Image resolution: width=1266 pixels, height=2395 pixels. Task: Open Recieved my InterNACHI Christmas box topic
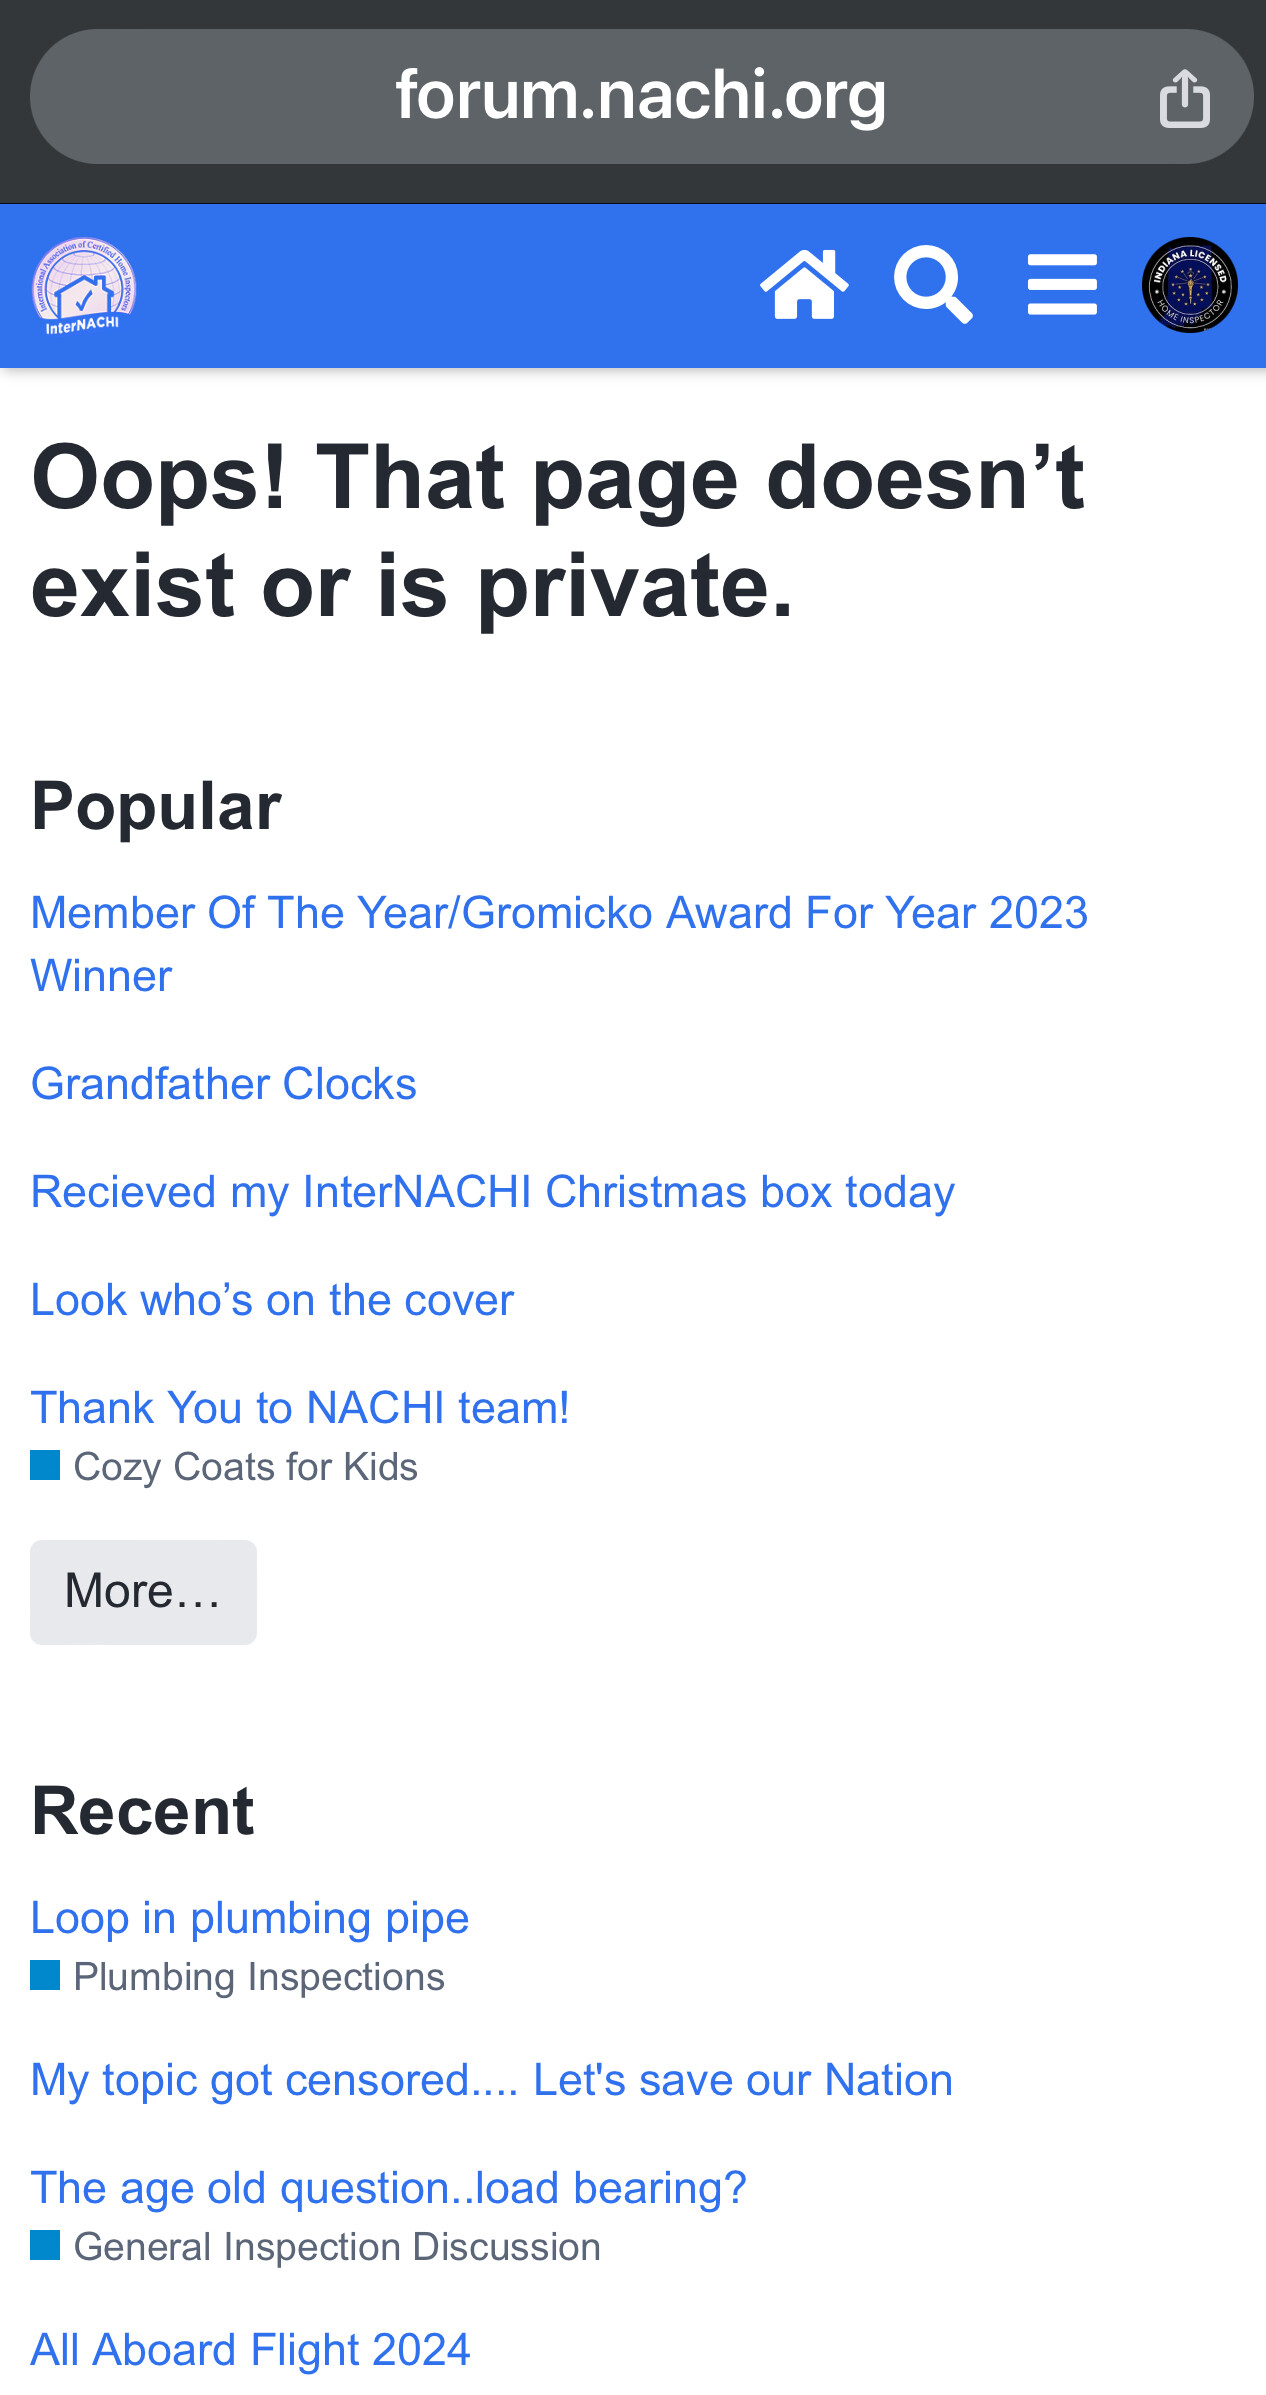point(492,1192)
